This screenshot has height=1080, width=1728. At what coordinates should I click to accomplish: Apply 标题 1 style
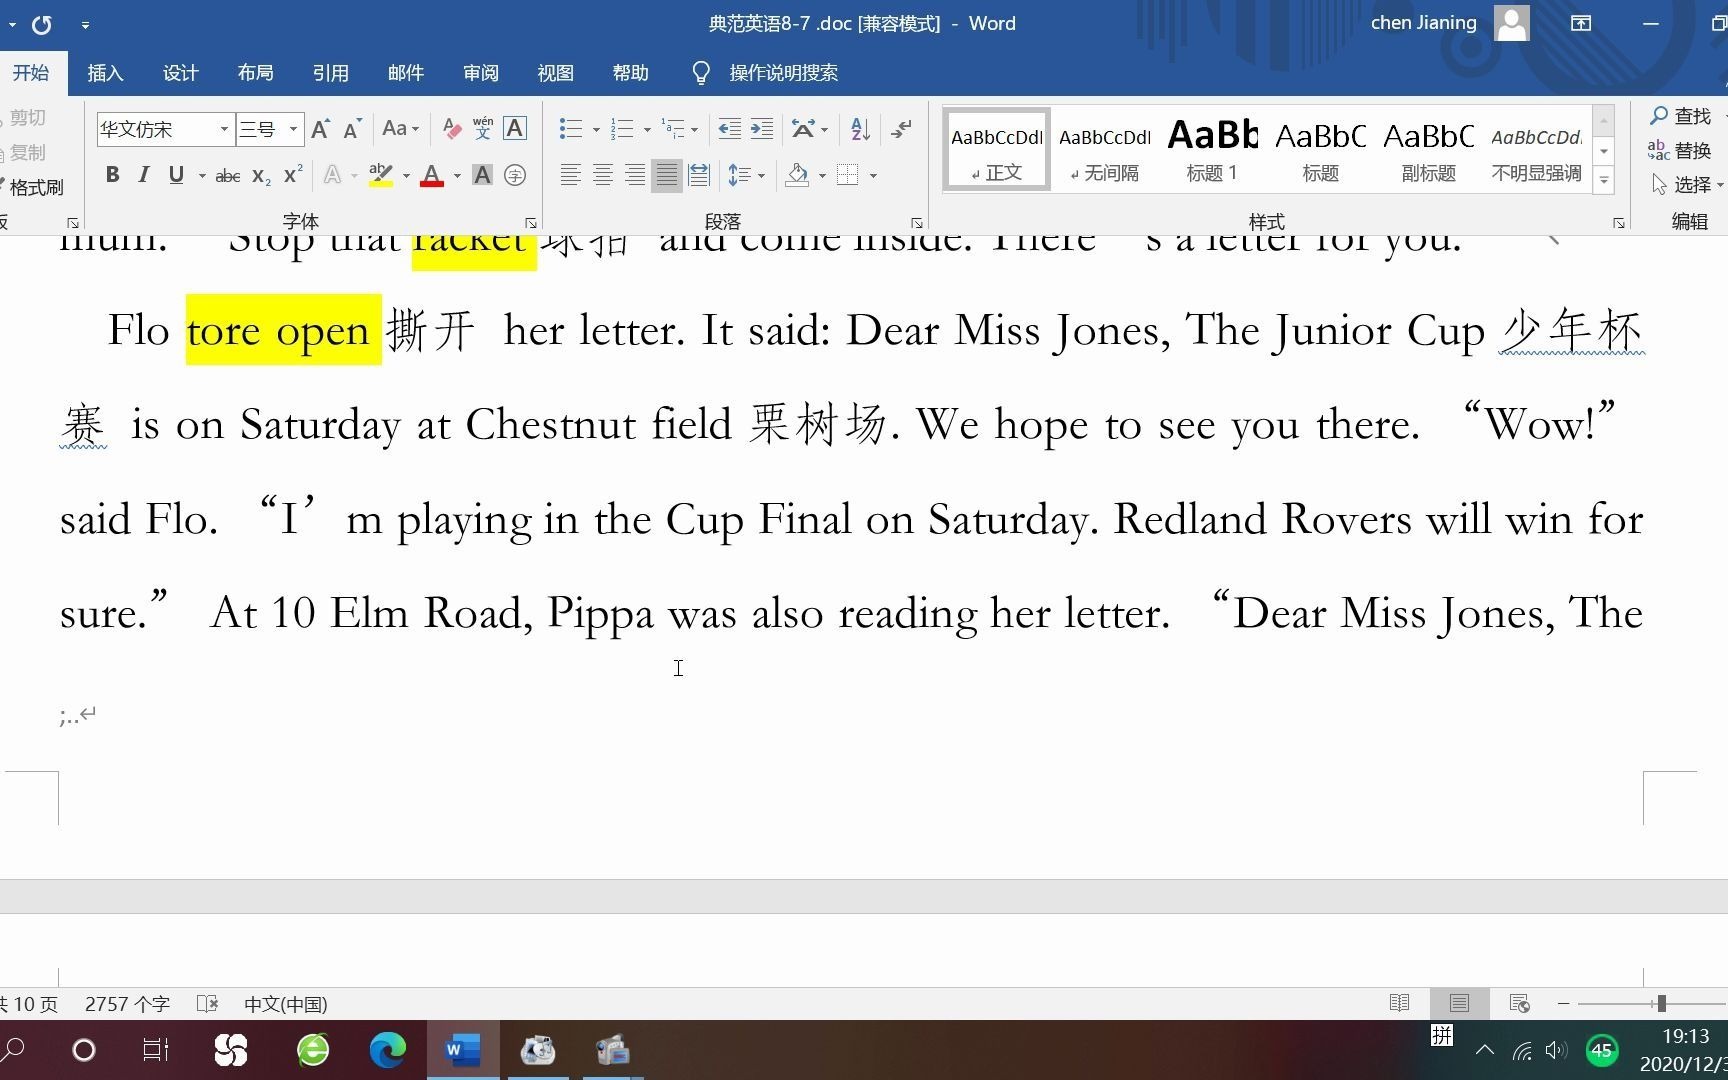coord(1213,149)
